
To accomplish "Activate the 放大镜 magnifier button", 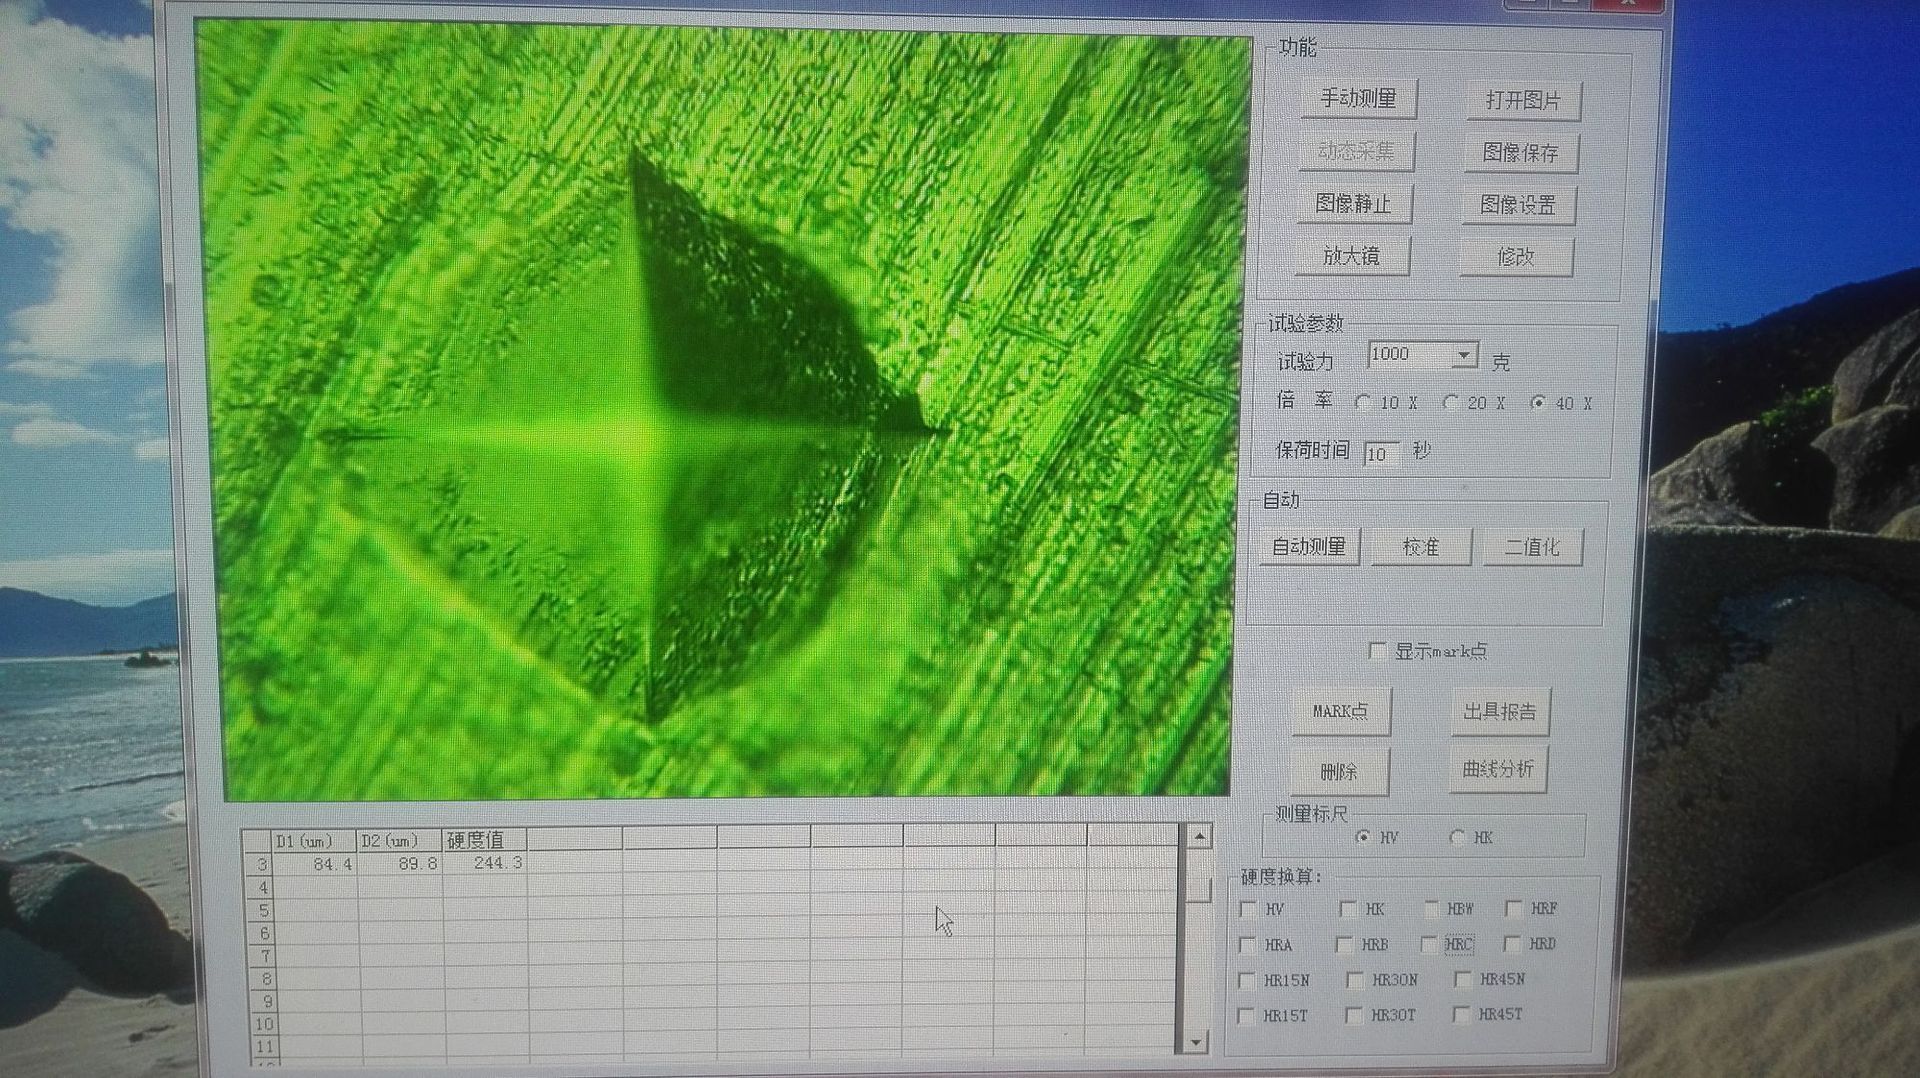I will pos(1351,256).
